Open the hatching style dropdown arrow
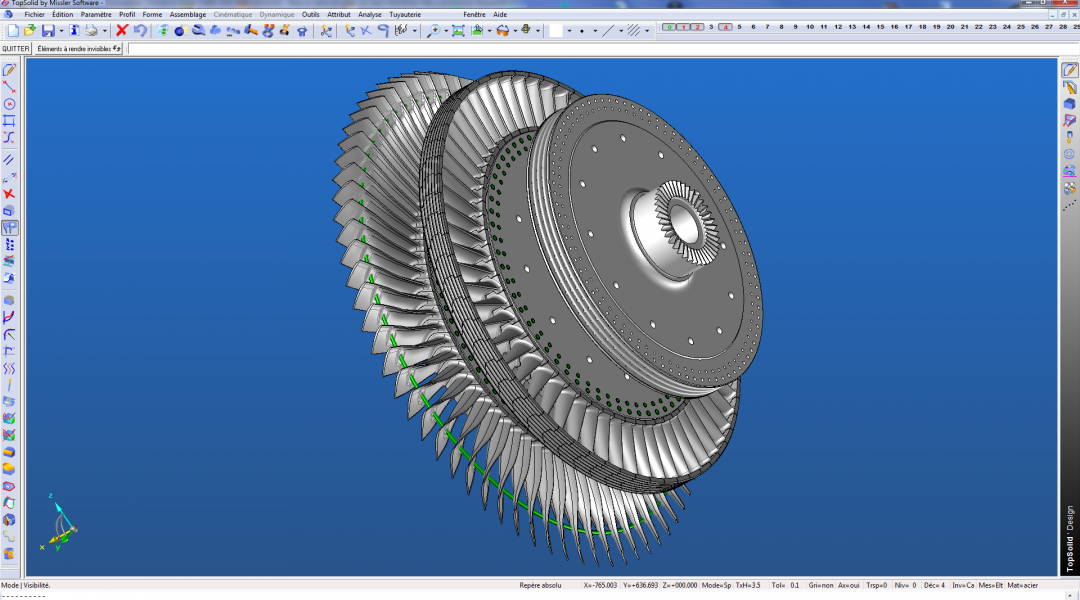 (647, 30)
